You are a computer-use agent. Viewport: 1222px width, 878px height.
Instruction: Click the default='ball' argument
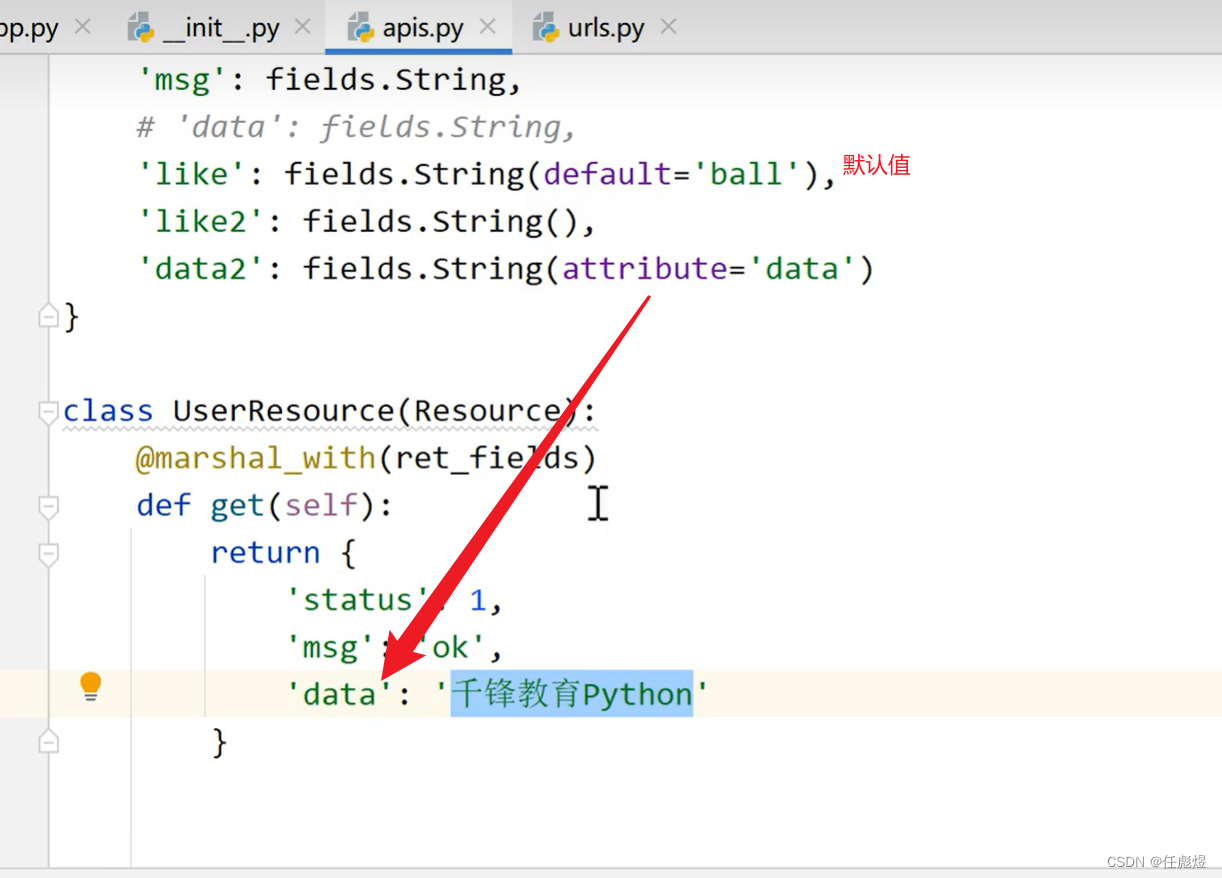coord(670,174)
